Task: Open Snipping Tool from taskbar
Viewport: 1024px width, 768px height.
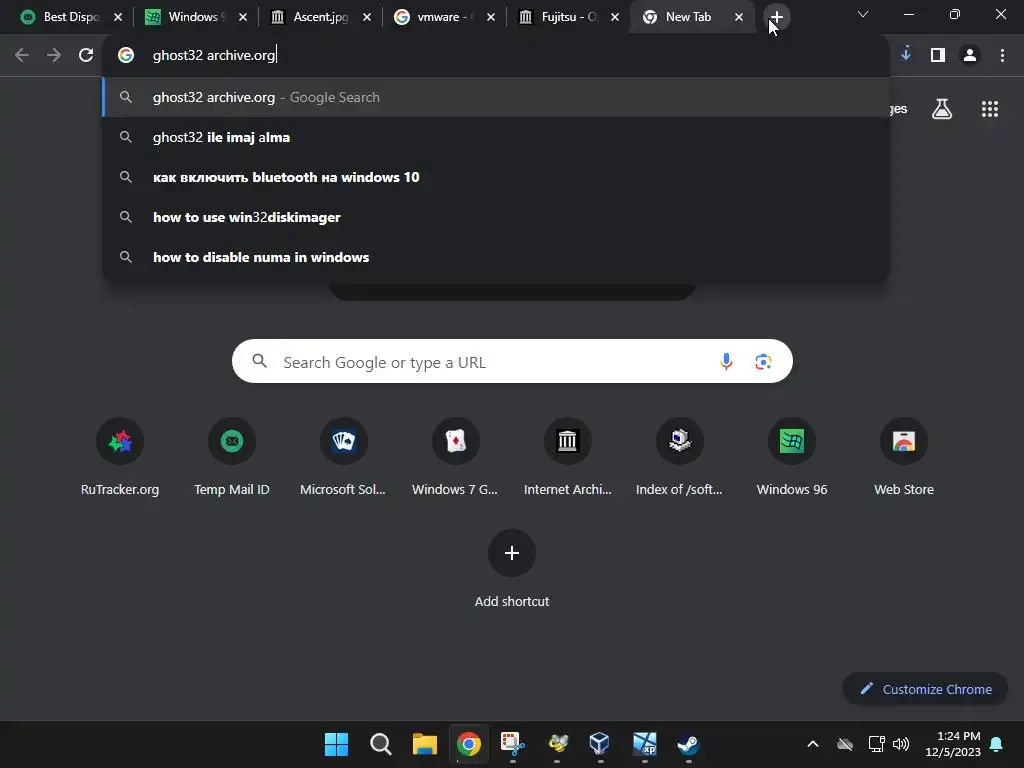Action: coord(513,744)
